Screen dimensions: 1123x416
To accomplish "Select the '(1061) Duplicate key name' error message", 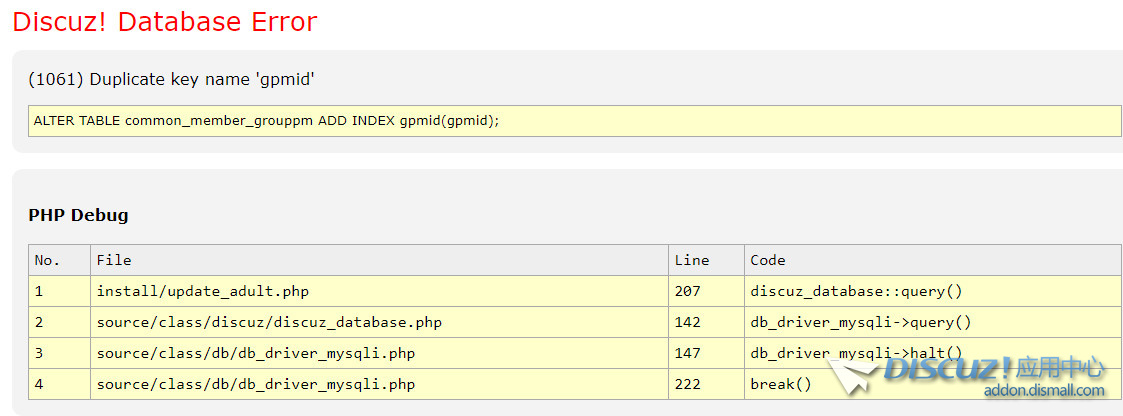I will 172,79.
